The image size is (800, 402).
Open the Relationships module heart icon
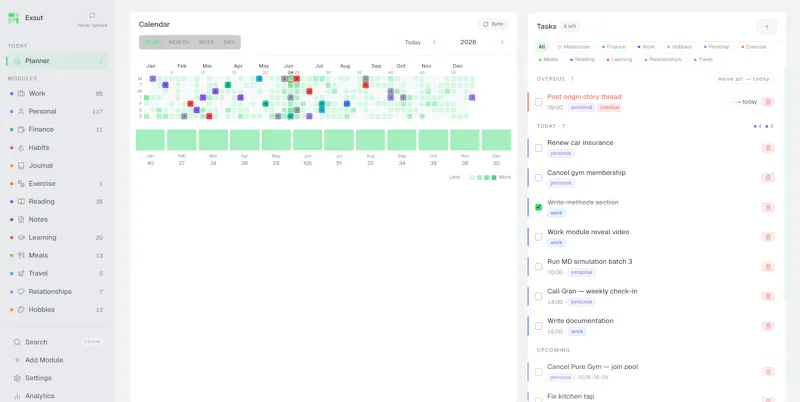[21, 292]
